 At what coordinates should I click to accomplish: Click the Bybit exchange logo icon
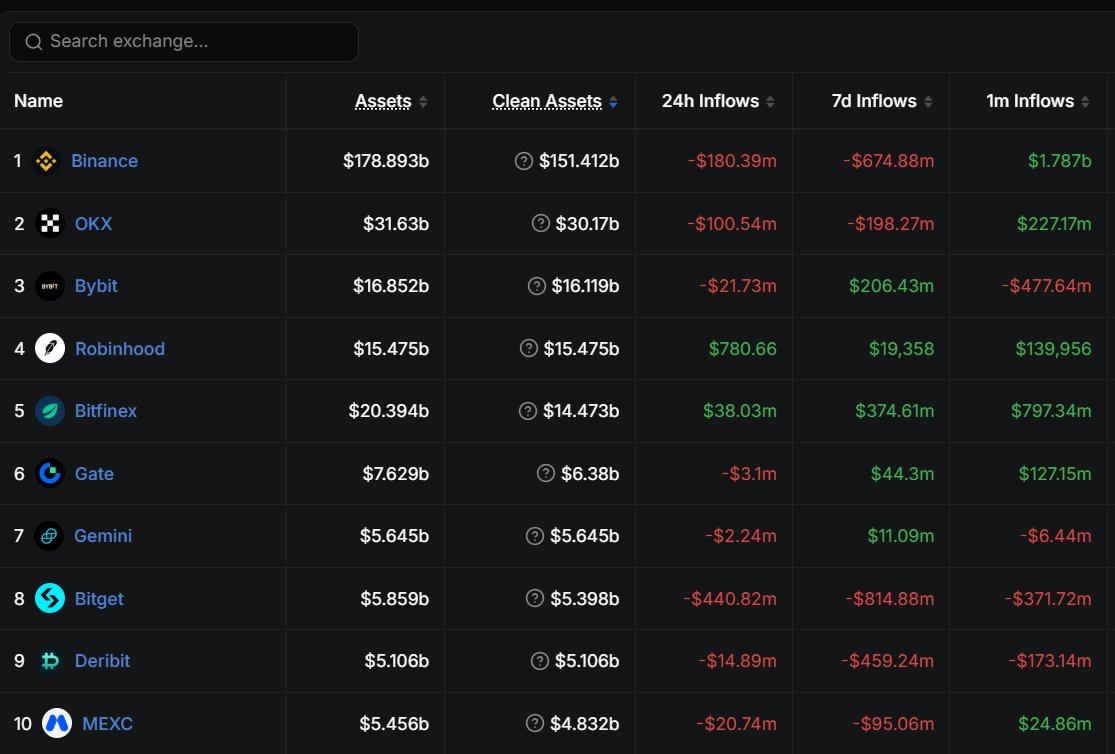click(50, 286)
